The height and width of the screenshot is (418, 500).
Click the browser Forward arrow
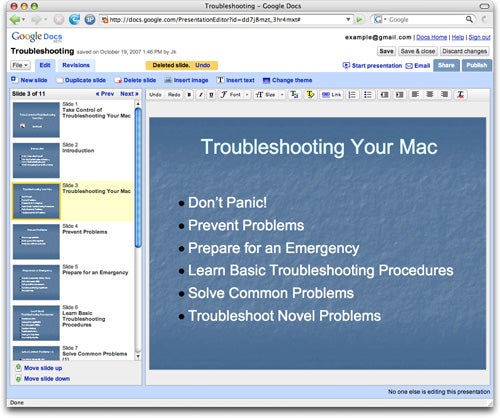[x=36, y=20]
